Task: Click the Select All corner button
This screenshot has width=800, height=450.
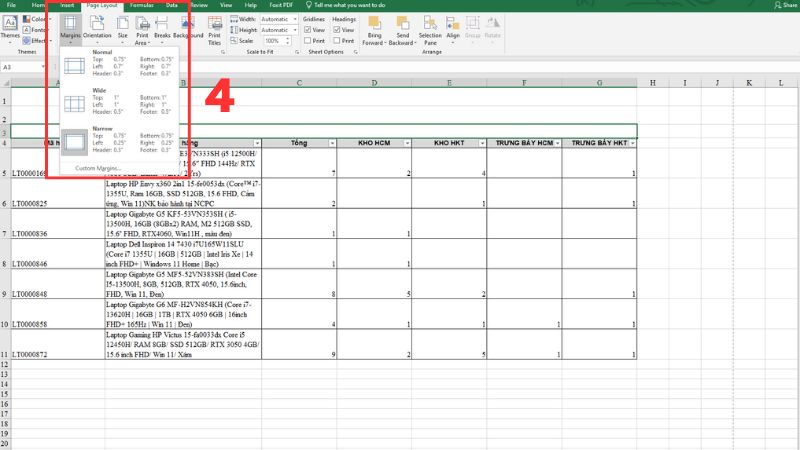Action: pos(5,83)
